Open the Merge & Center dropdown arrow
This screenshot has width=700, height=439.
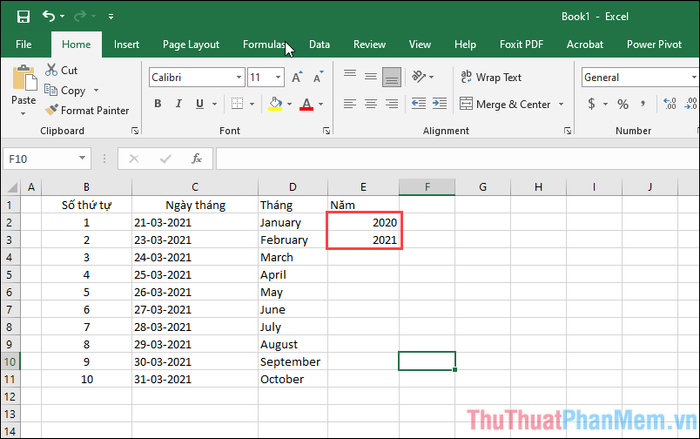click(x=561, y=104)
